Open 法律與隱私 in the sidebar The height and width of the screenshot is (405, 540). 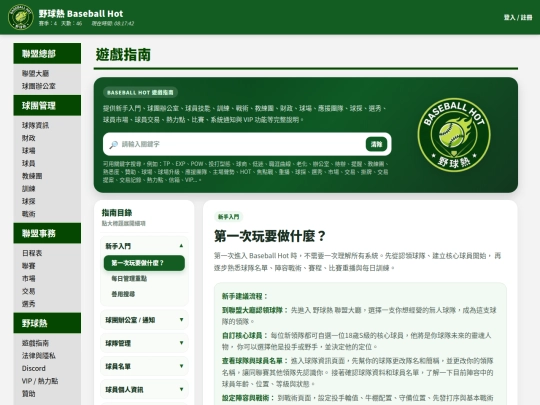(39, 356)
